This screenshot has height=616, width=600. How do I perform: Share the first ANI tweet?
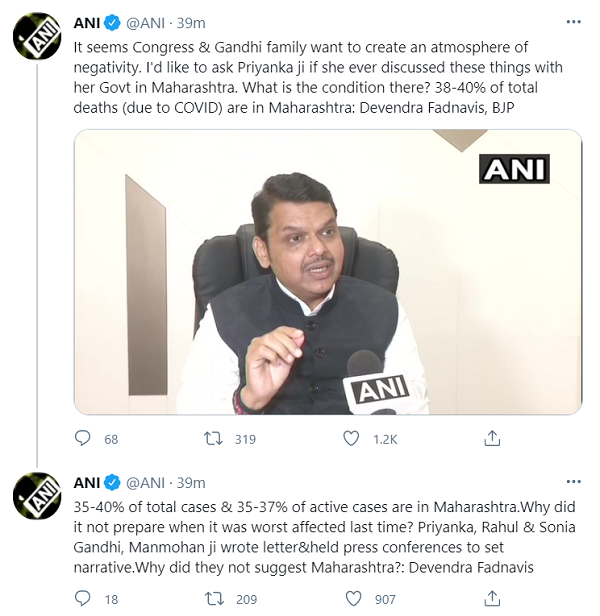[x=491, y=438]
